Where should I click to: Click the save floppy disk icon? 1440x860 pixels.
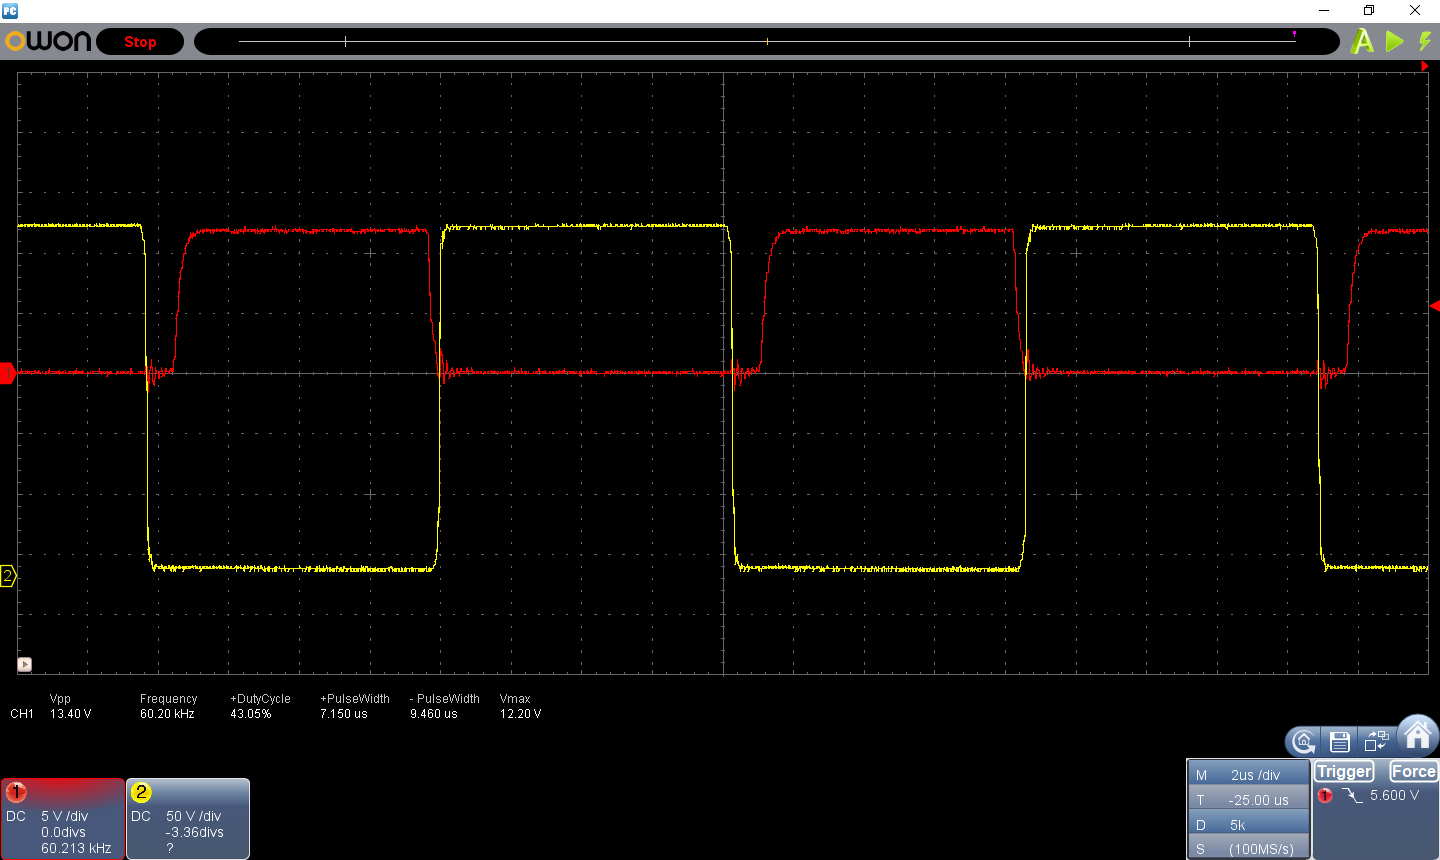1340,741
